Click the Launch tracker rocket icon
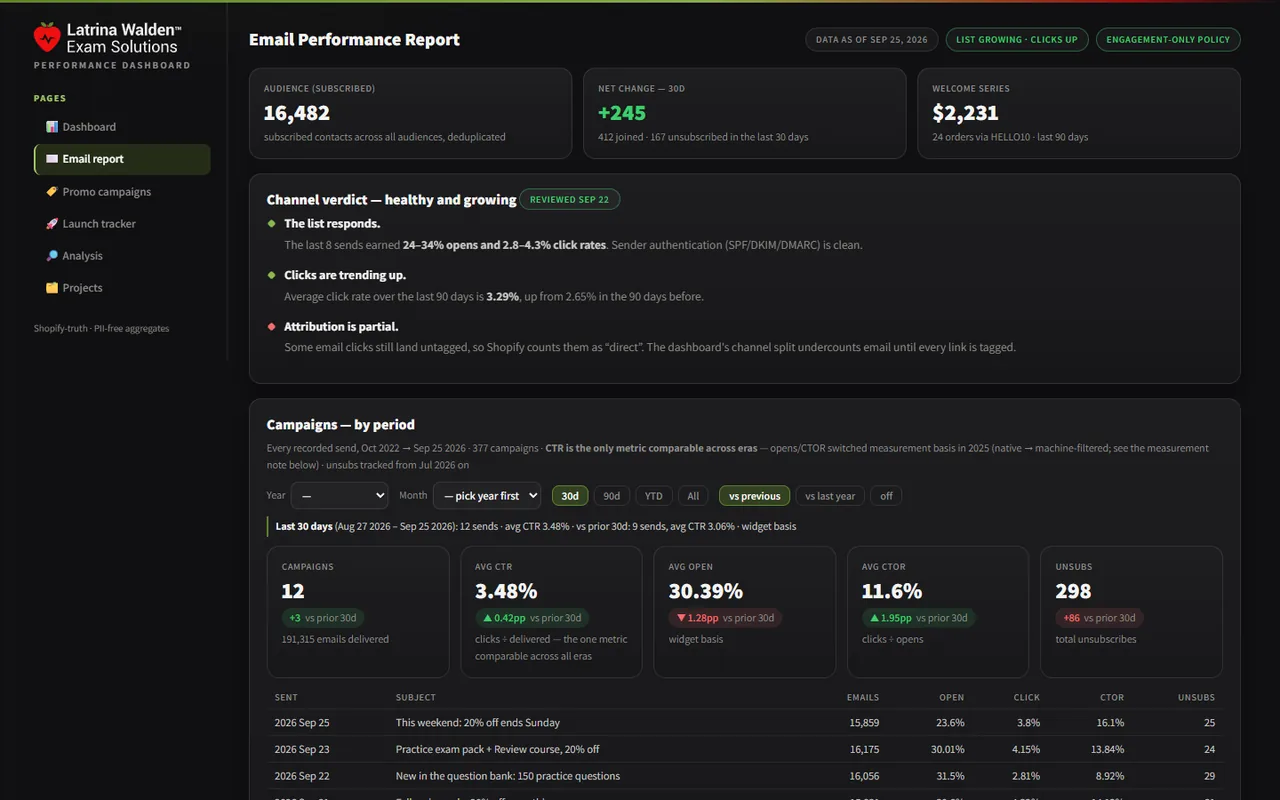 (x=52, y=224)
